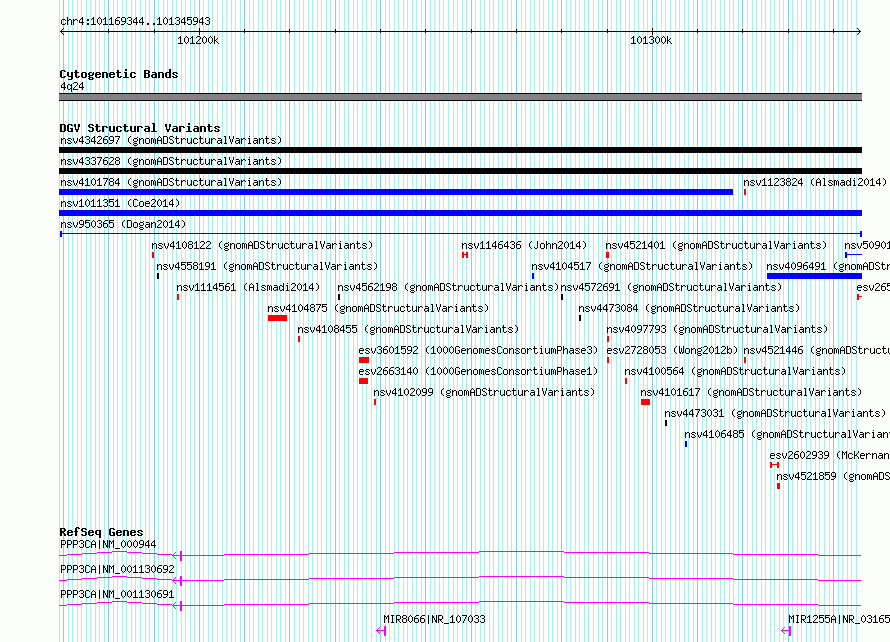
Task: Open nsv4101617 variant label
Action: pos(752,392)
